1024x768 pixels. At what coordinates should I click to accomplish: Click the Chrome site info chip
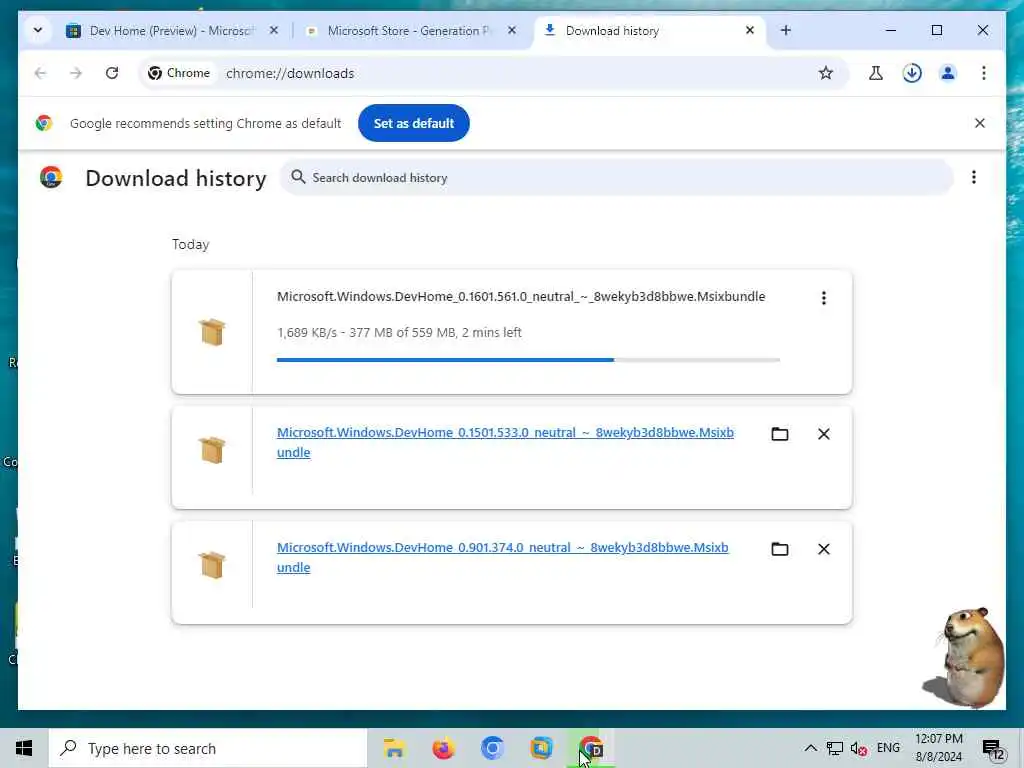(x=179, y=73)
